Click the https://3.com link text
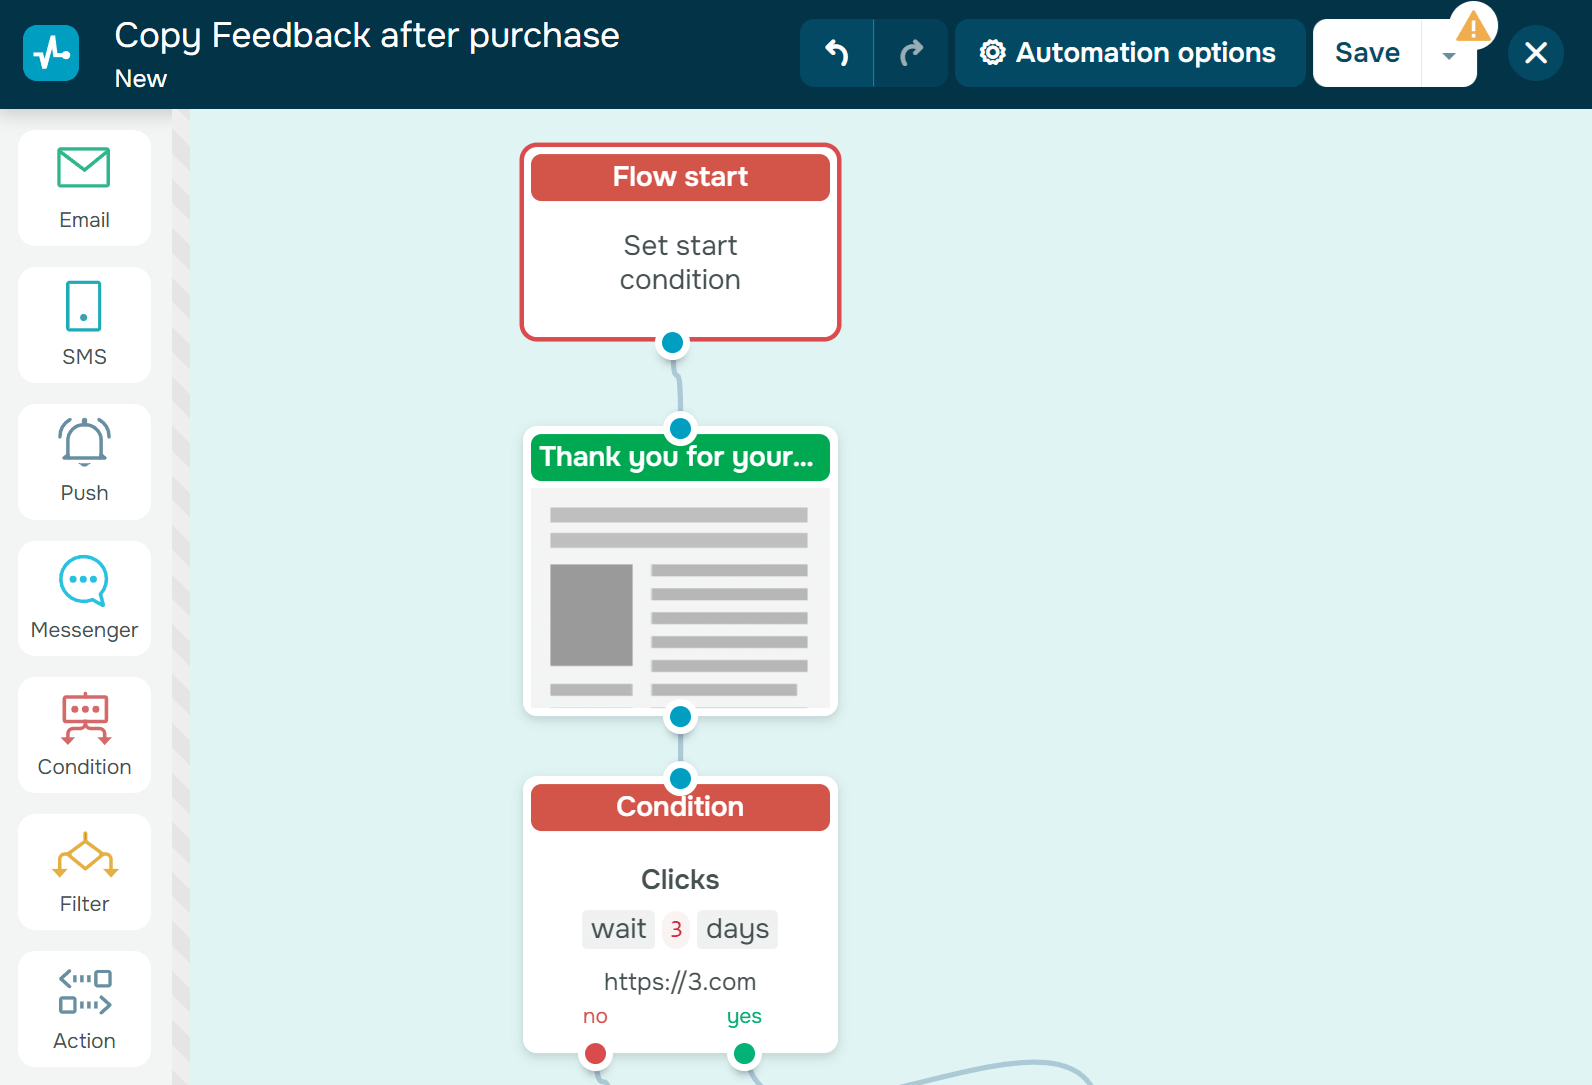The image size is (1592, 1085). point(680,982)
